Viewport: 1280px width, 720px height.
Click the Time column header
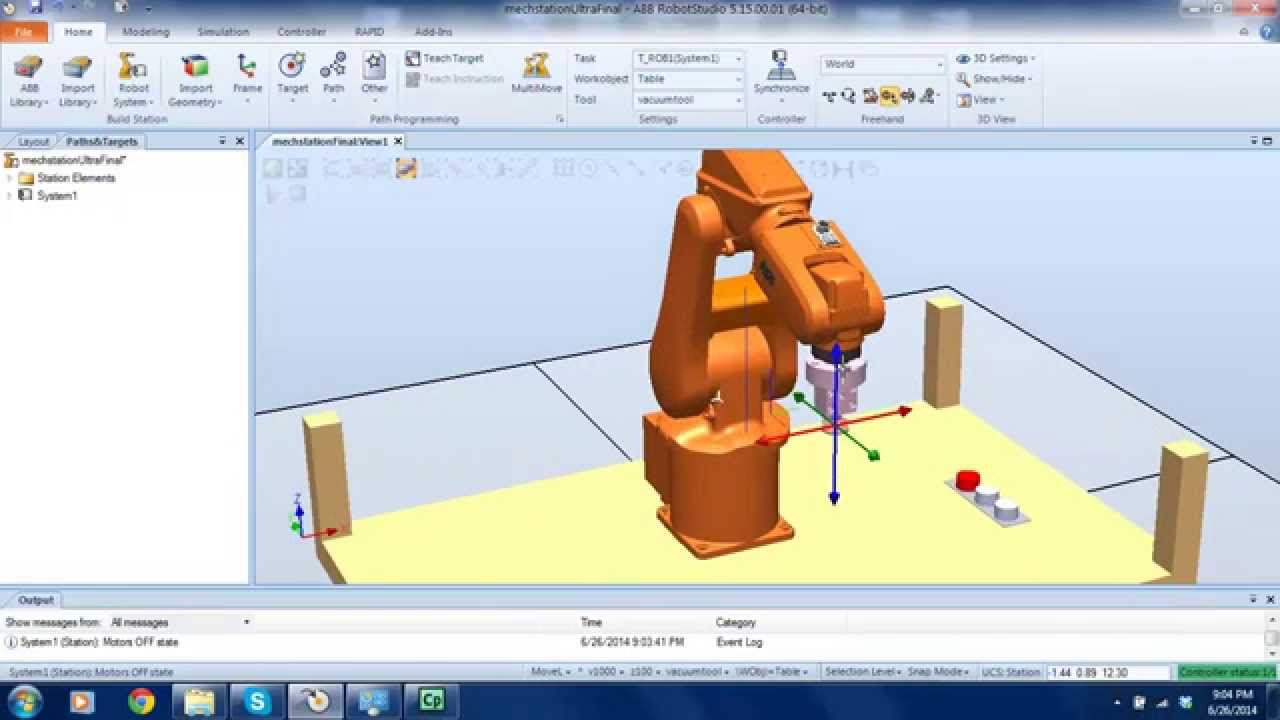tap(592, 622)
